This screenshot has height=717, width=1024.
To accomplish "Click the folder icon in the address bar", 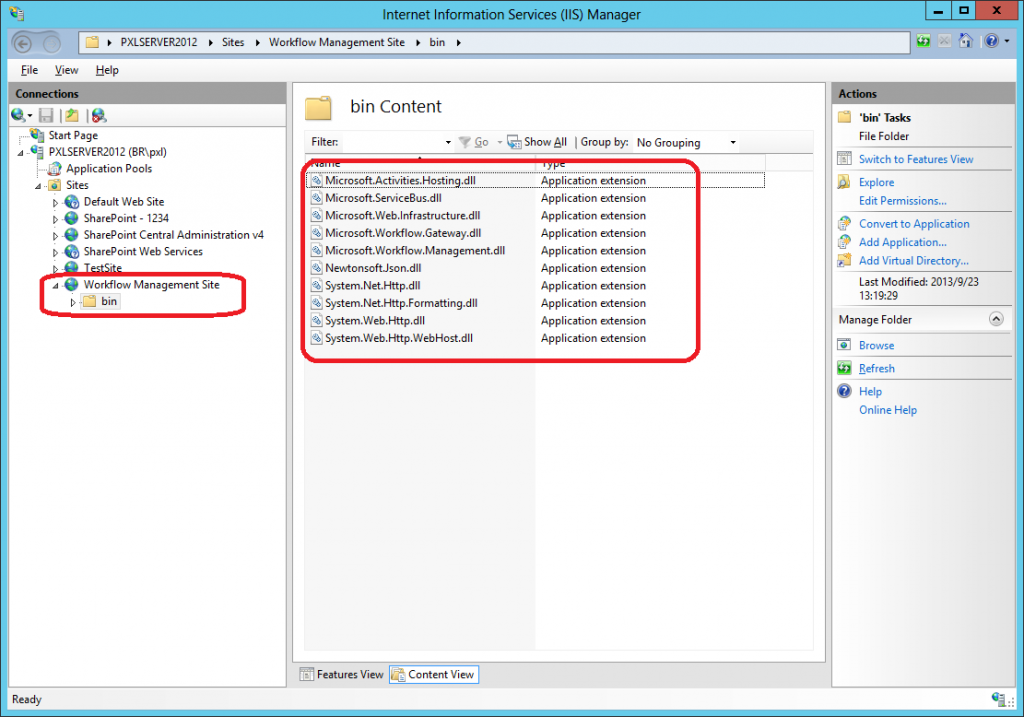I will 92,42.
